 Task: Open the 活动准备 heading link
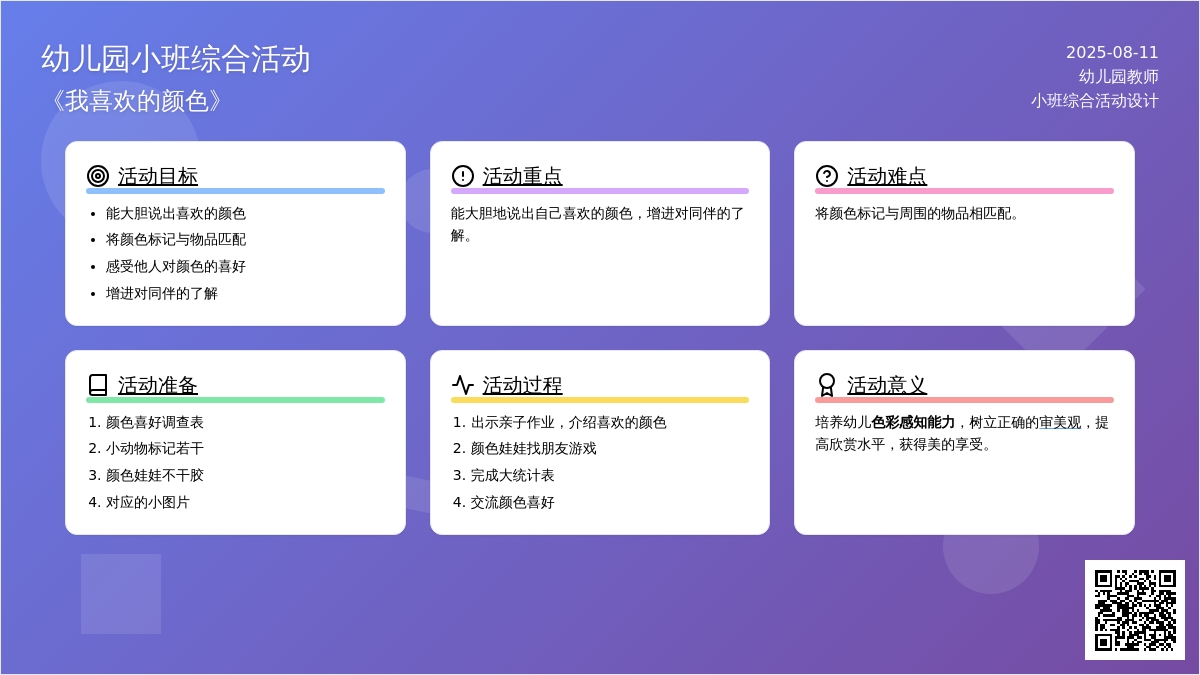(x=158, y=385)
